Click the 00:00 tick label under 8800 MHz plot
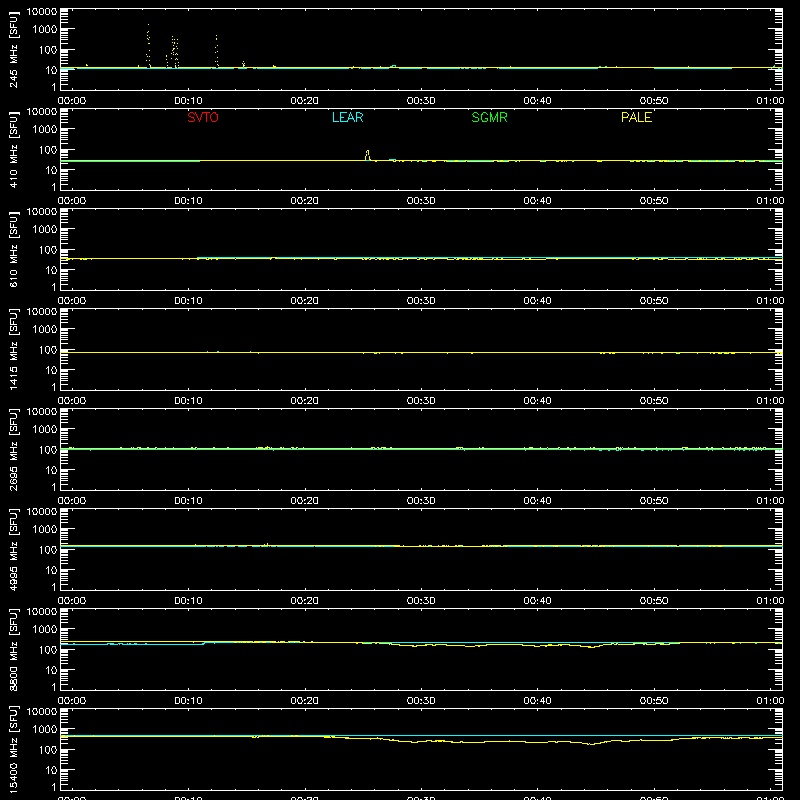The image size is (800, 800). coord(72,701)
